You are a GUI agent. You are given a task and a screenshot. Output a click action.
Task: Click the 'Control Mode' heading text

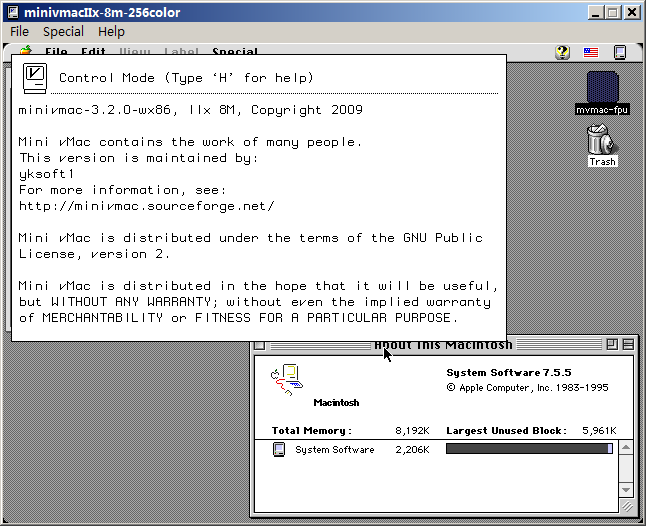186,78
